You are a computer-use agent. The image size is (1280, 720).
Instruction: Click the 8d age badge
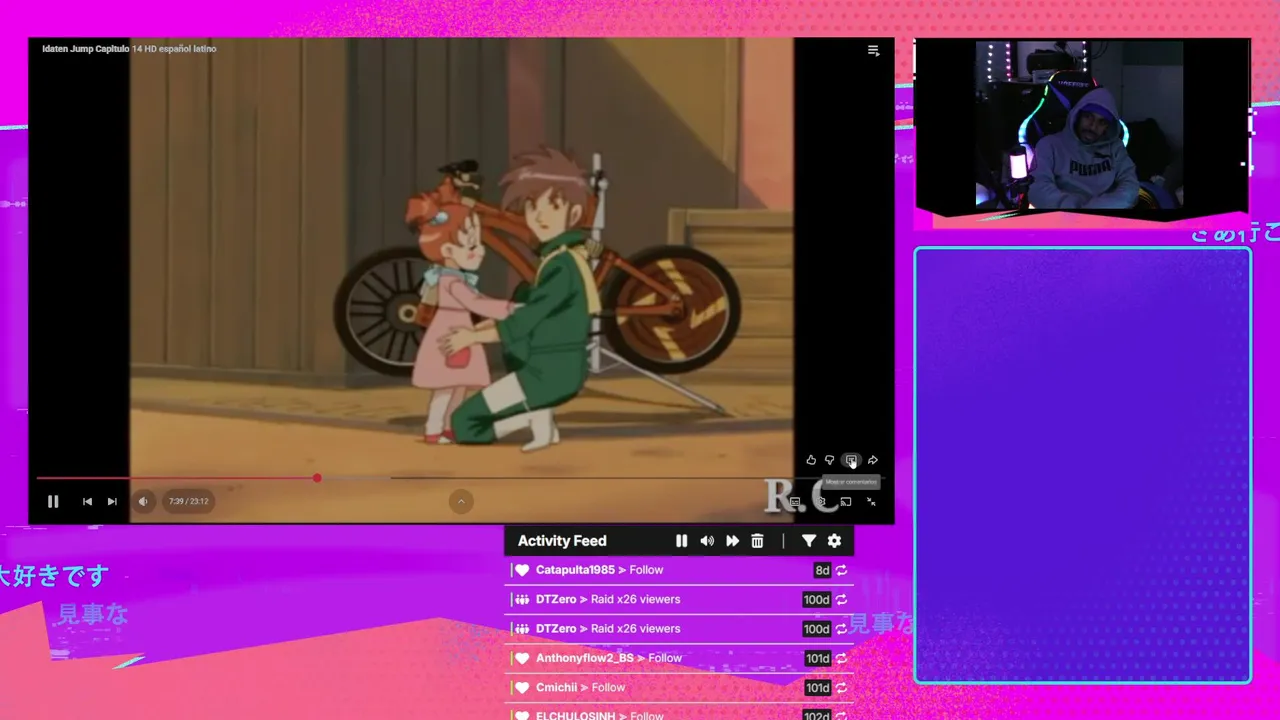tap(822, 570)
